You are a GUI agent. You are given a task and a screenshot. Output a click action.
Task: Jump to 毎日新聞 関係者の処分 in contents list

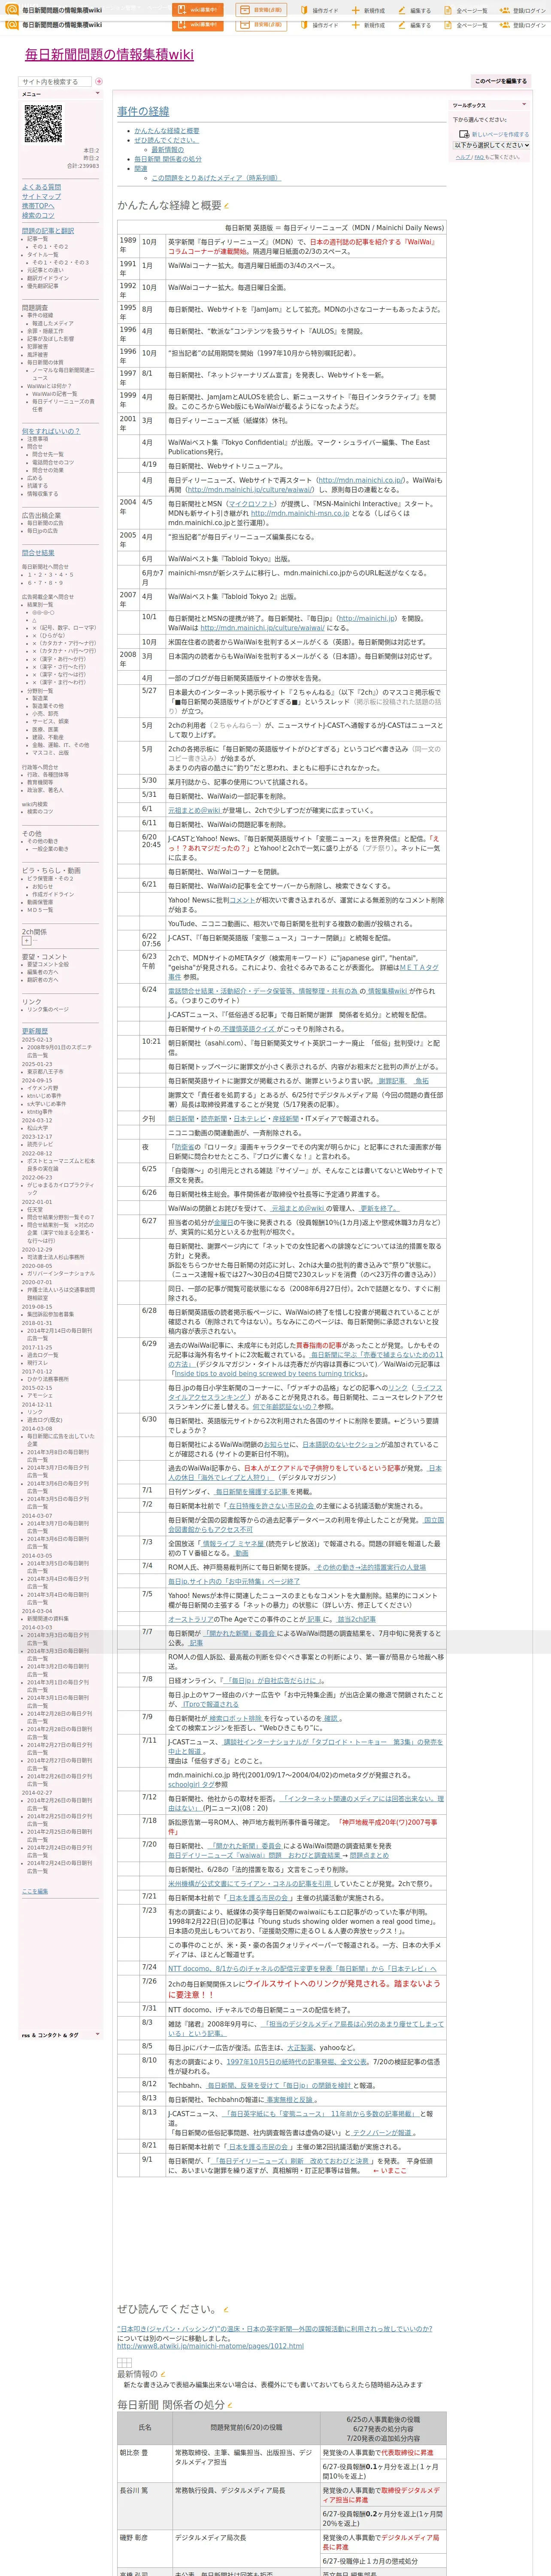pos(168,159)
